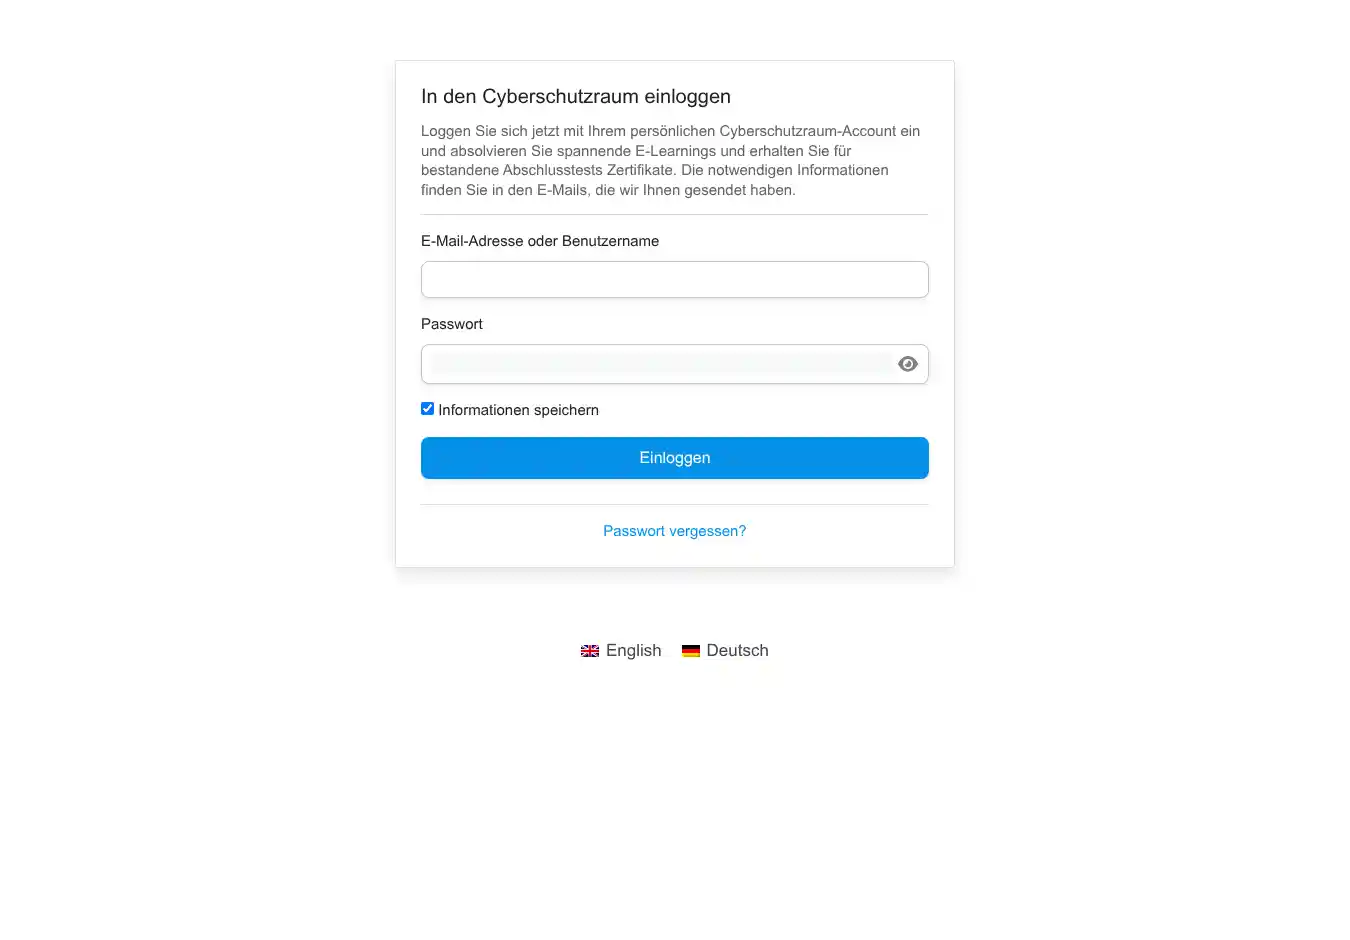This screenshot has height=940, width=1350.
Task: Open the "Passwort vergessen?" link
Action: pos(674,531)
